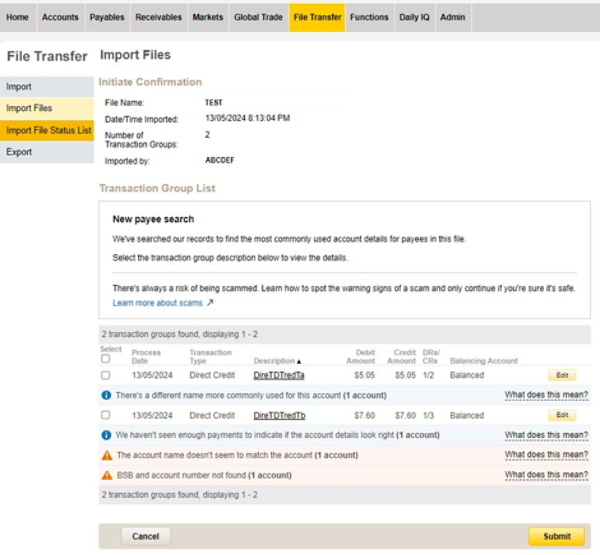Click the warning icon for BSB not found
This screenshot has height=555, width=600.
pos(106,475)
